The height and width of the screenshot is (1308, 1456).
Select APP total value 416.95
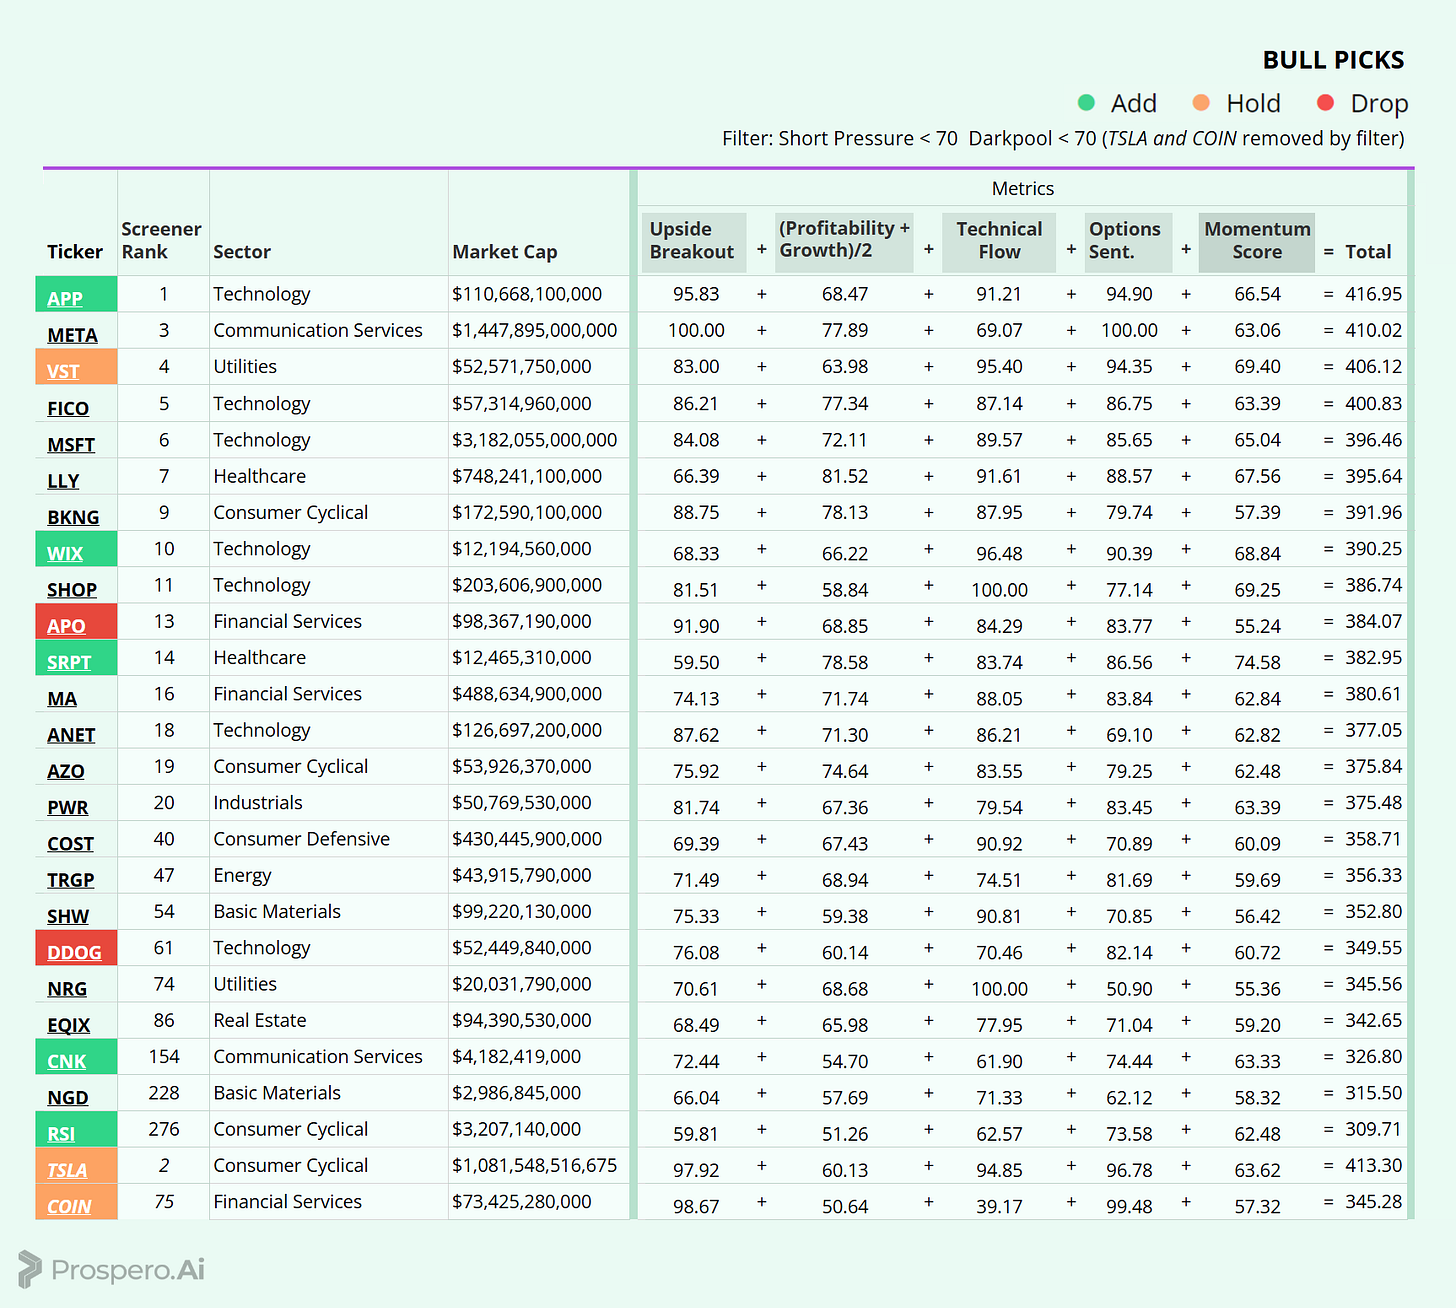point(1373,294)
